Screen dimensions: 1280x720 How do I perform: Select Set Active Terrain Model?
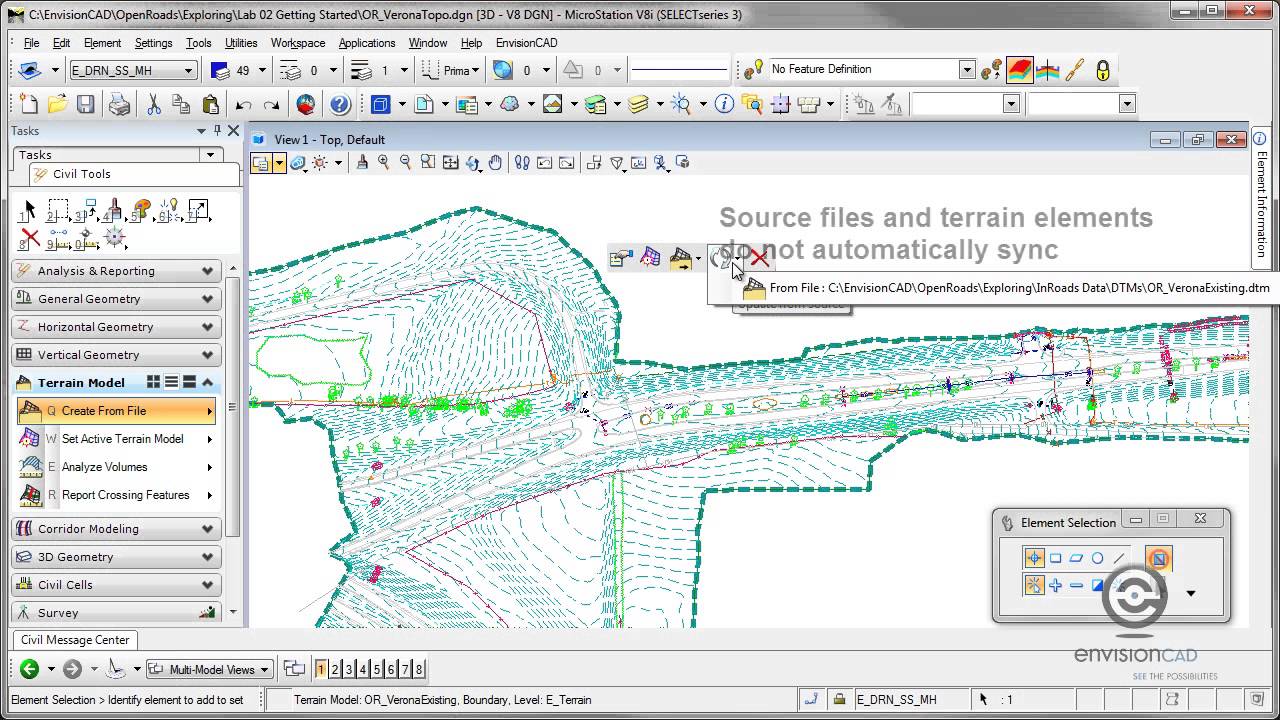(116, 439)
